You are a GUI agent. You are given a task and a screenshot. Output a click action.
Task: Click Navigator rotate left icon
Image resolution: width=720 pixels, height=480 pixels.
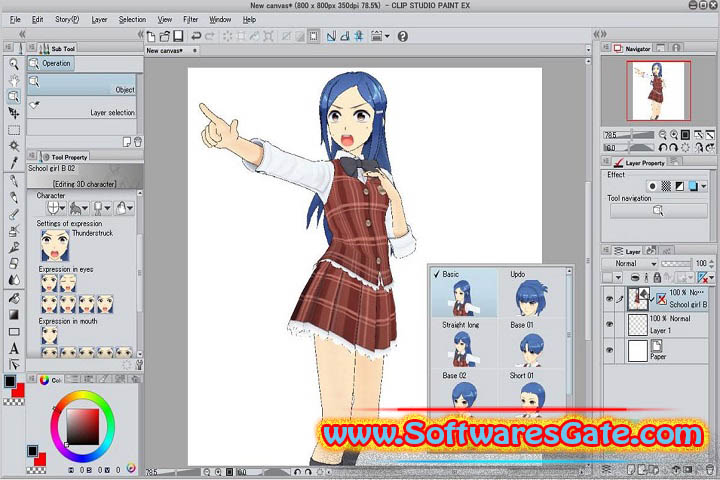click(x=663, y=148)
